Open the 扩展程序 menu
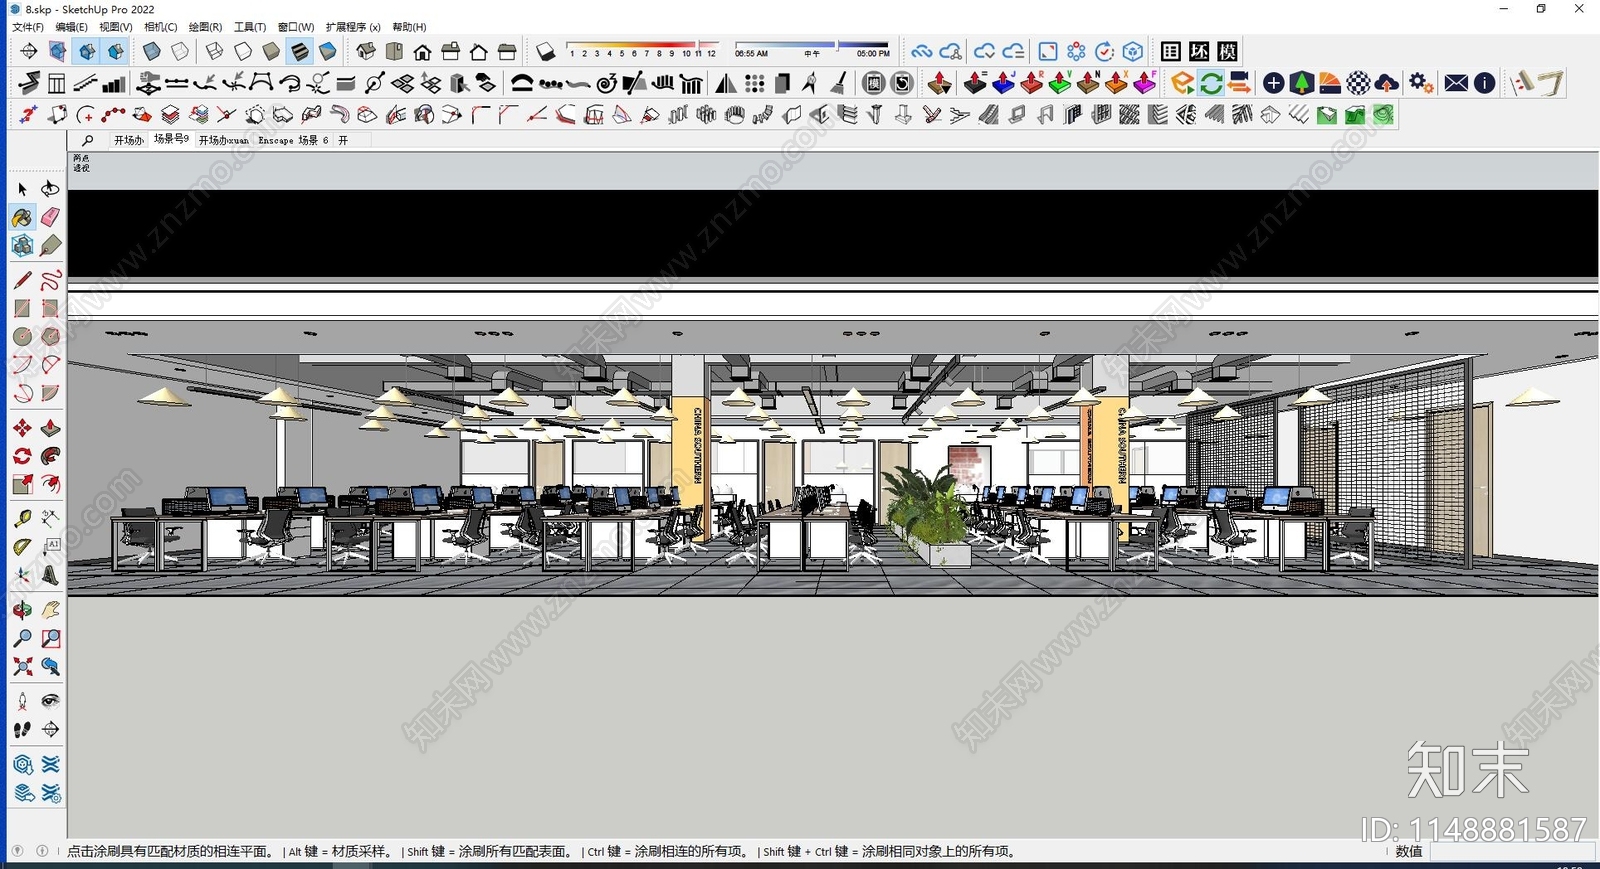 [x=353, y=27]
